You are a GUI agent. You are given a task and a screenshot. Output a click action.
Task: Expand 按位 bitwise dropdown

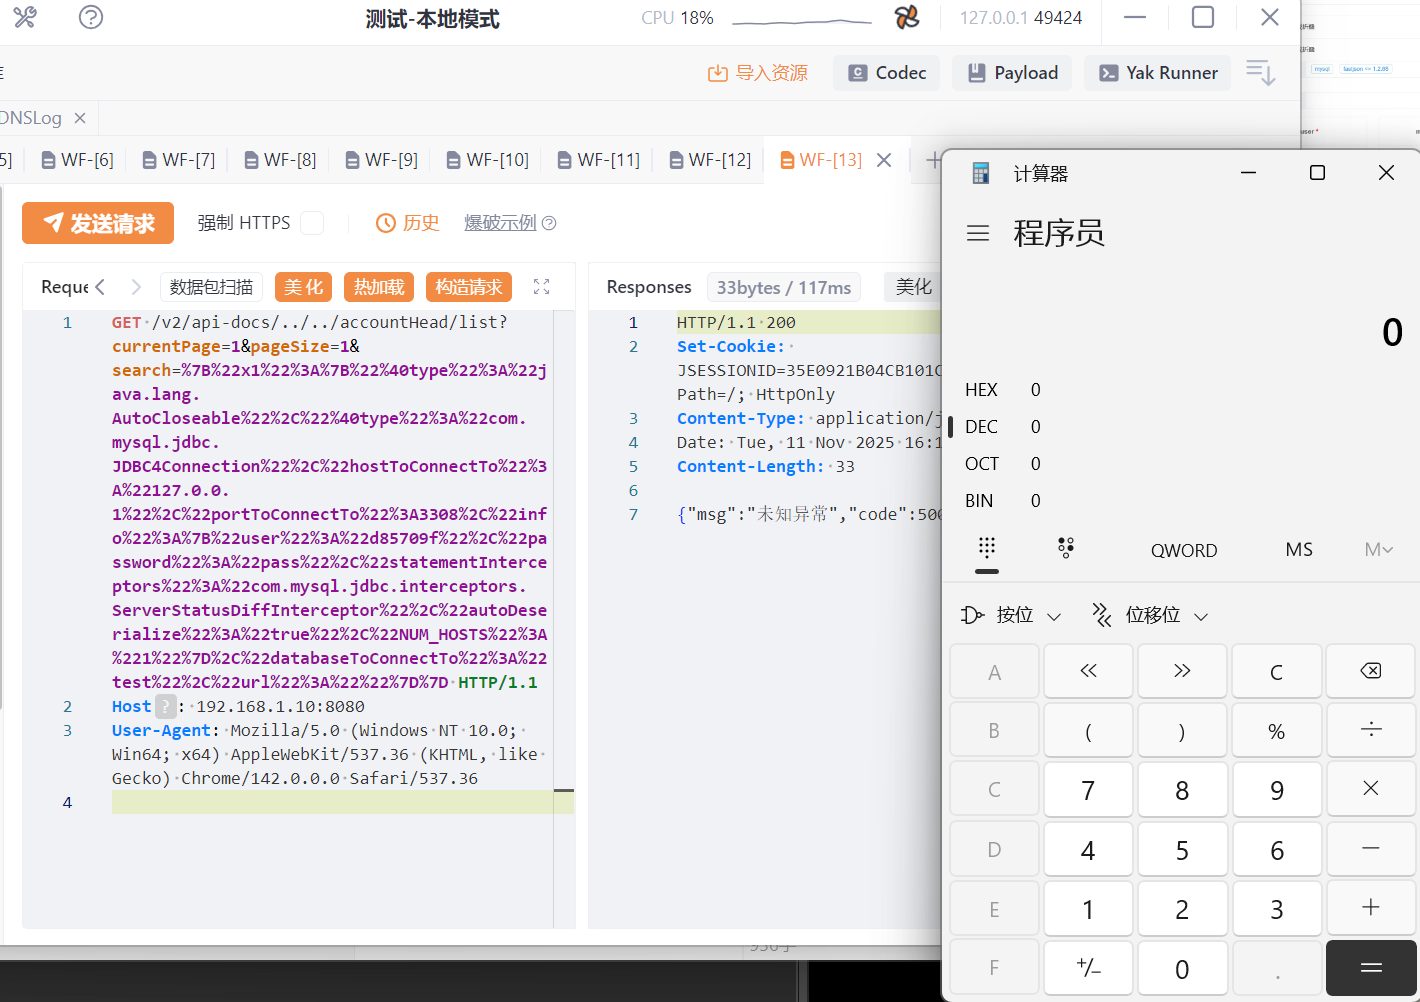point(1011,615)
